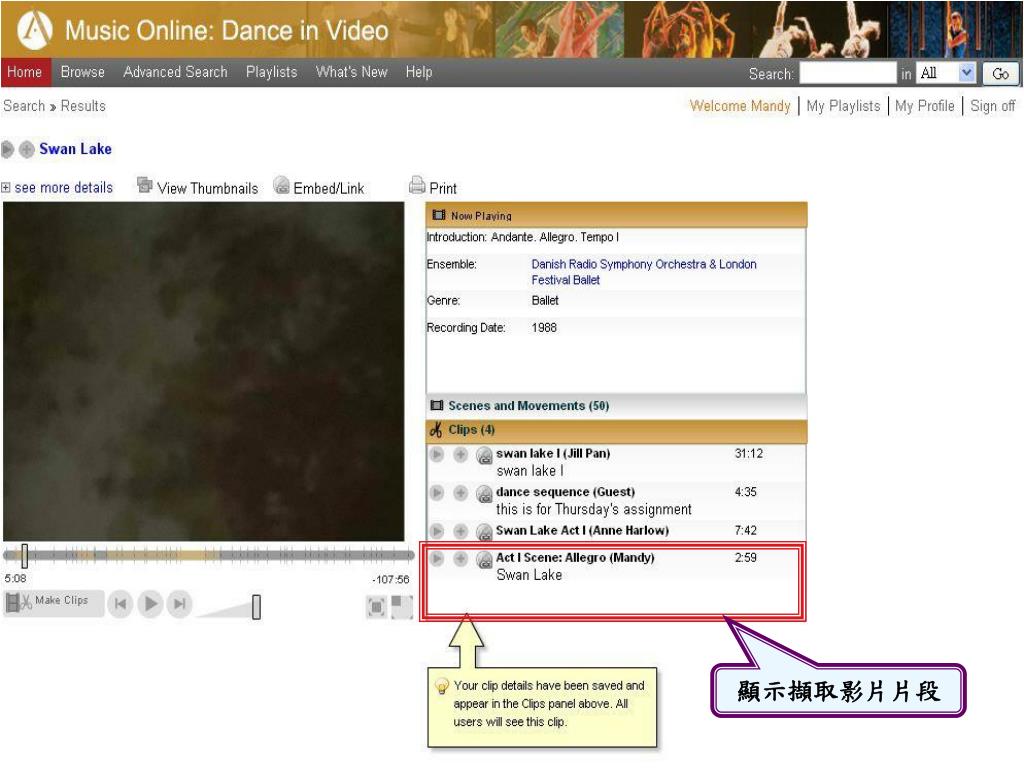Click the remaining time '-107:56' readout
The image size is (1024, 768).
point(391,580)
